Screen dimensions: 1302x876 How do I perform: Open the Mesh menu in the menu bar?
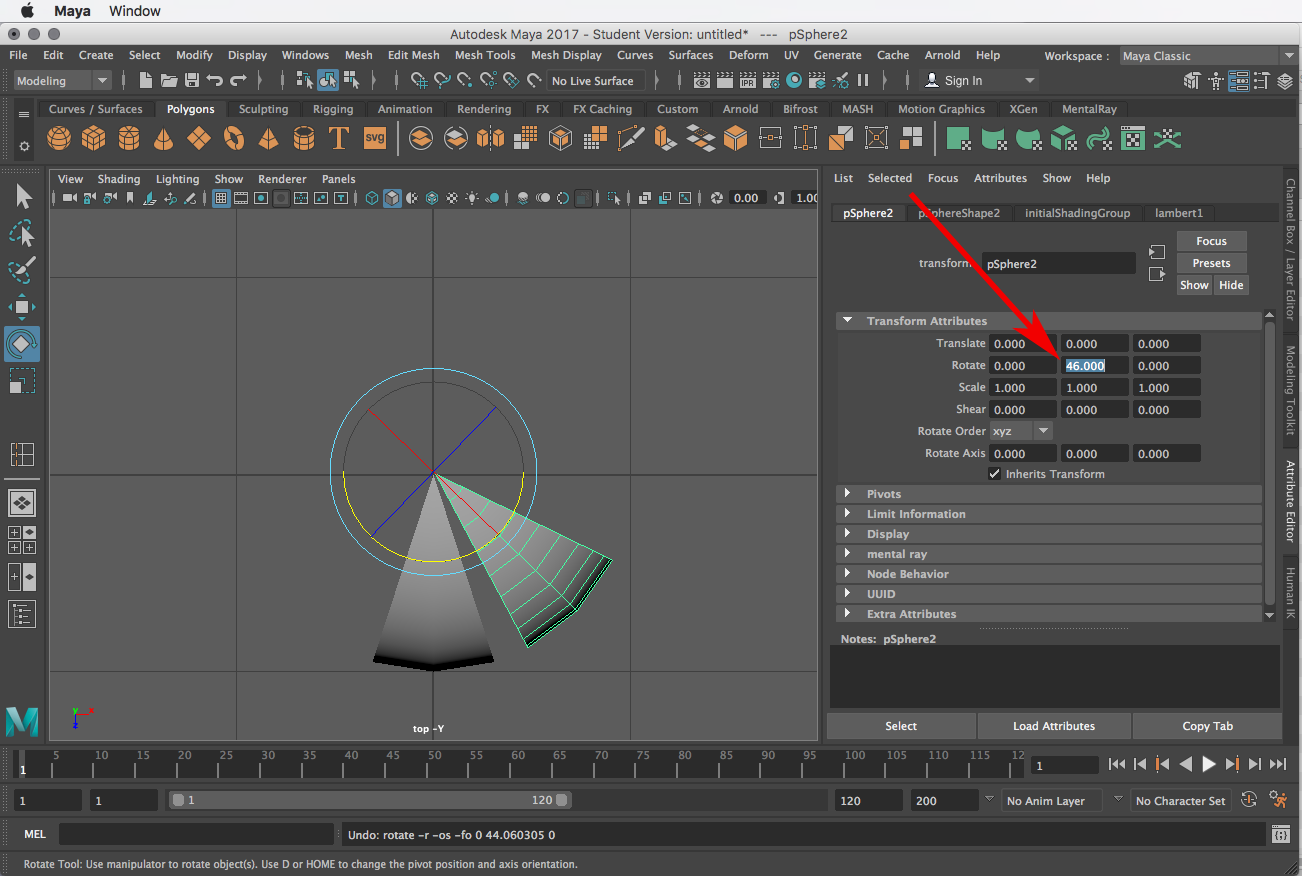pos(358,55)
